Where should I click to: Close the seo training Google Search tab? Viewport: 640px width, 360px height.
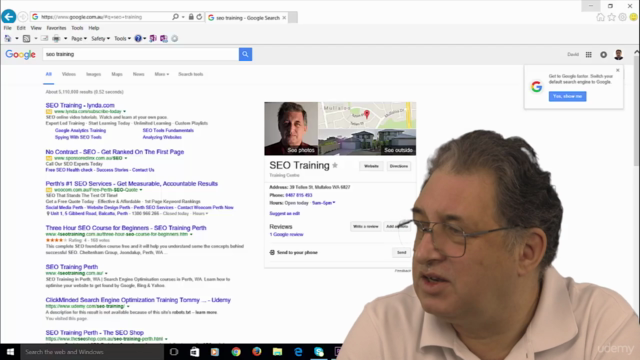284,18
